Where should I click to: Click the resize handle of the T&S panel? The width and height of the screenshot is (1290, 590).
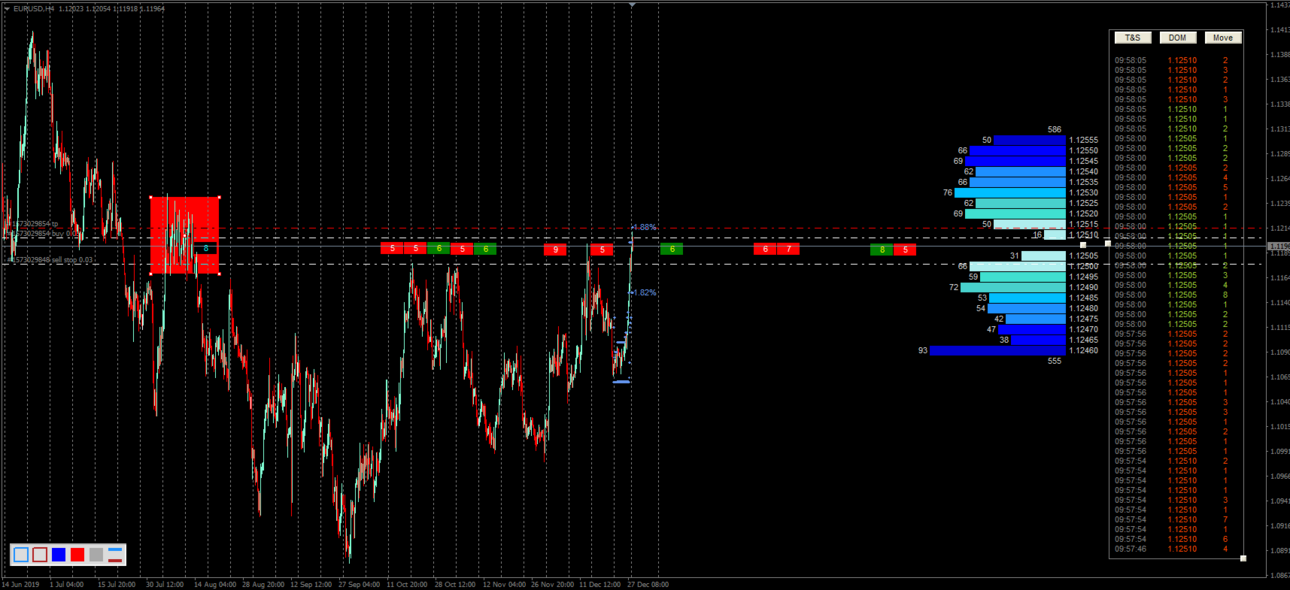(x=1243, y=558)
